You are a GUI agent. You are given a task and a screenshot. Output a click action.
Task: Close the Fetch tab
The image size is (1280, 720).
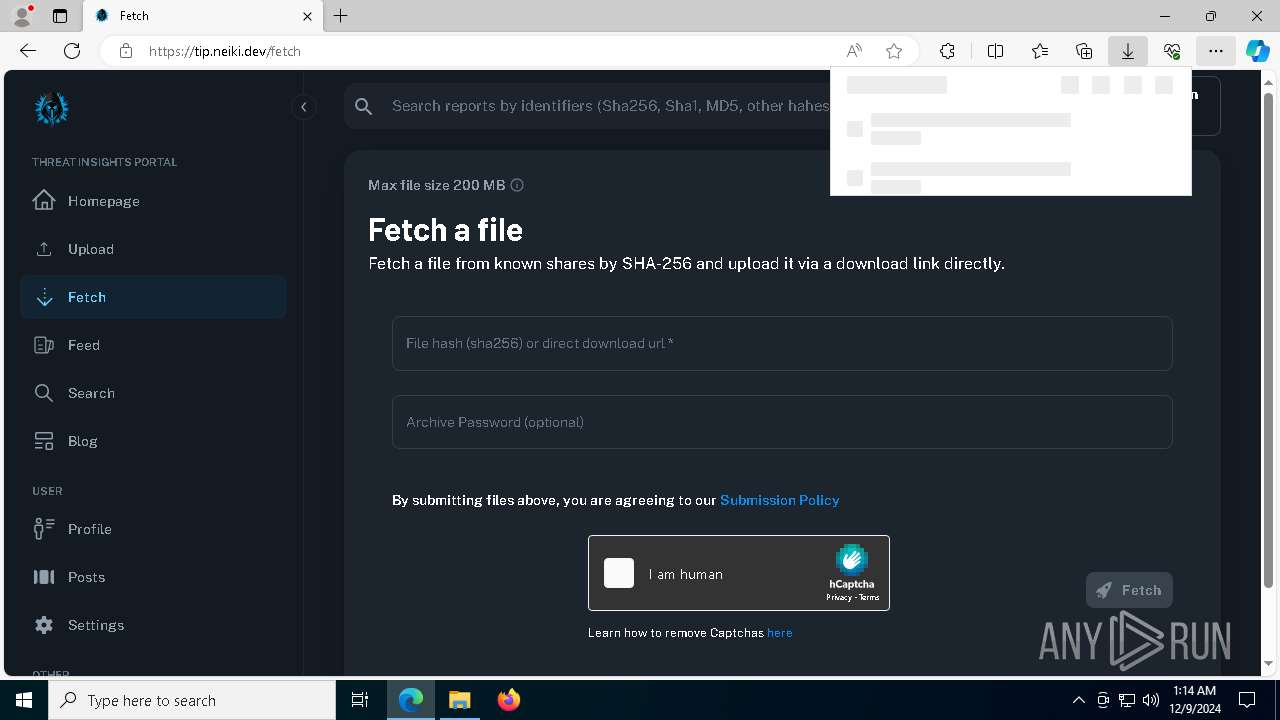click(307, 16)
